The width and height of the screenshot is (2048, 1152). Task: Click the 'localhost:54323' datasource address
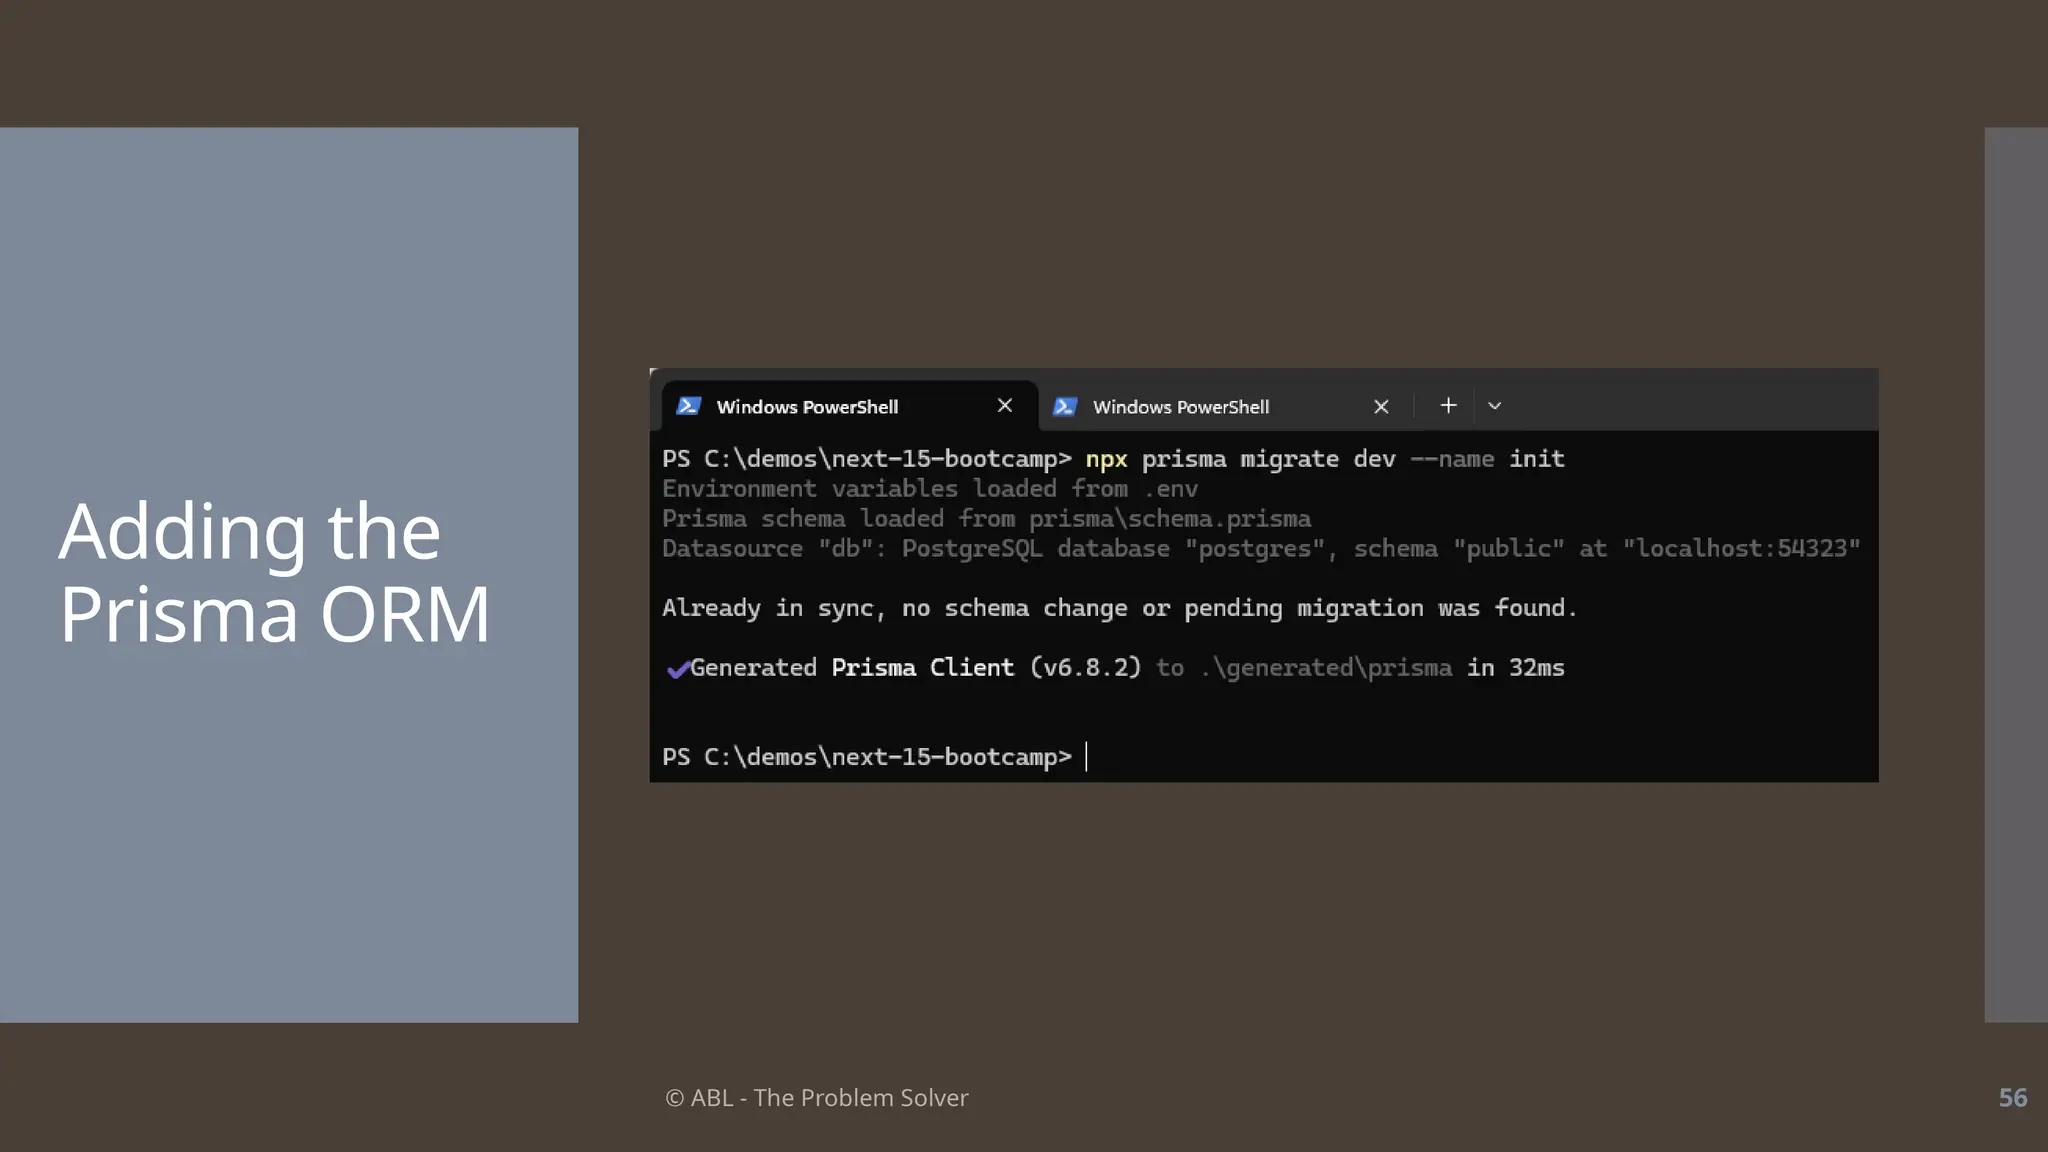tap(1741, 548)
